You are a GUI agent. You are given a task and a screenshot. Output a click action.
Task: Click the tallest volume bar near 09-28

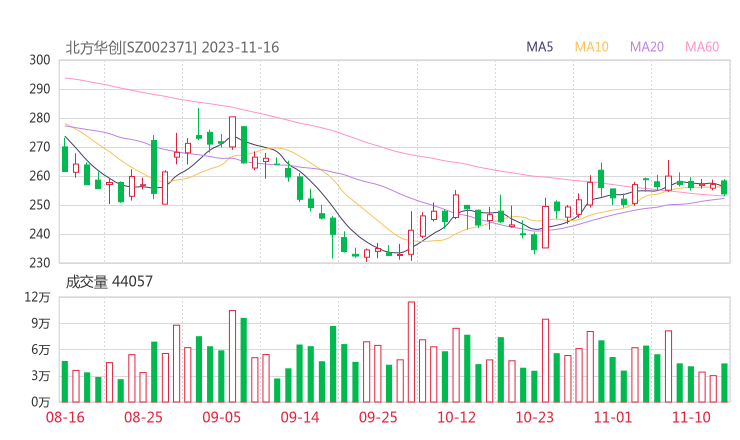(x=411, y=352)
